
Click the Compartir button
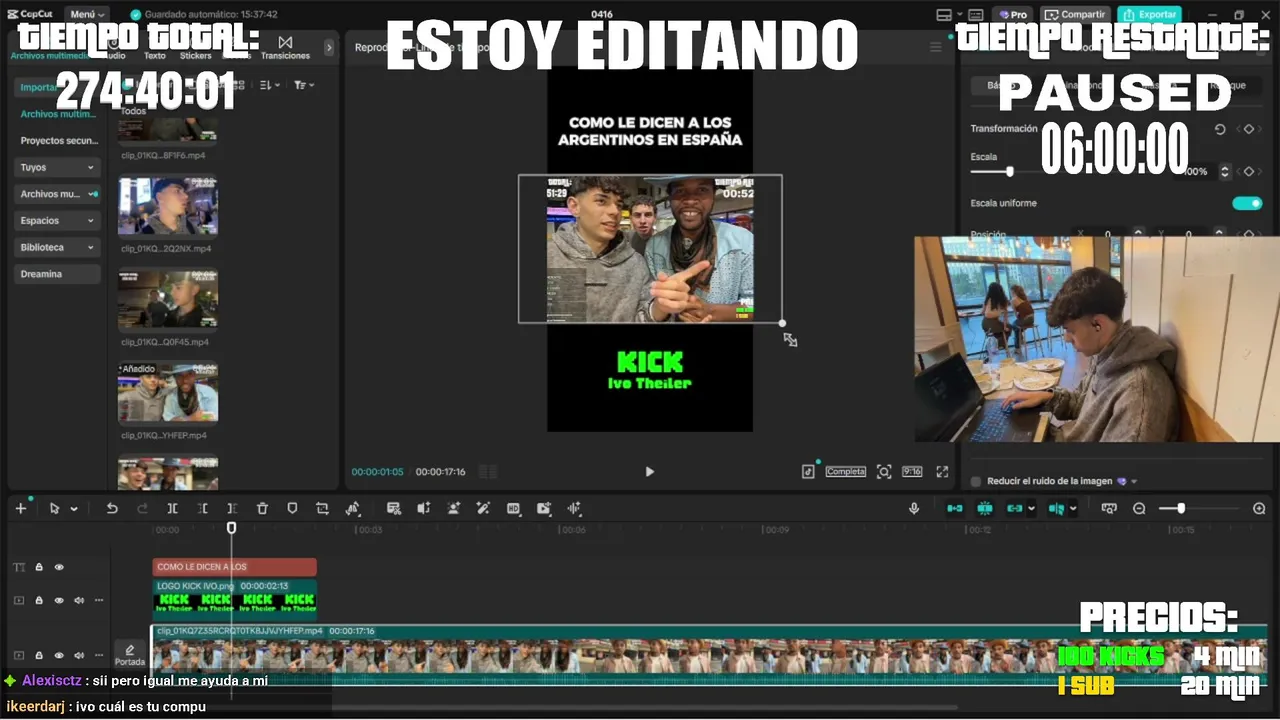pyautogui.click(x=1075, y=14)
